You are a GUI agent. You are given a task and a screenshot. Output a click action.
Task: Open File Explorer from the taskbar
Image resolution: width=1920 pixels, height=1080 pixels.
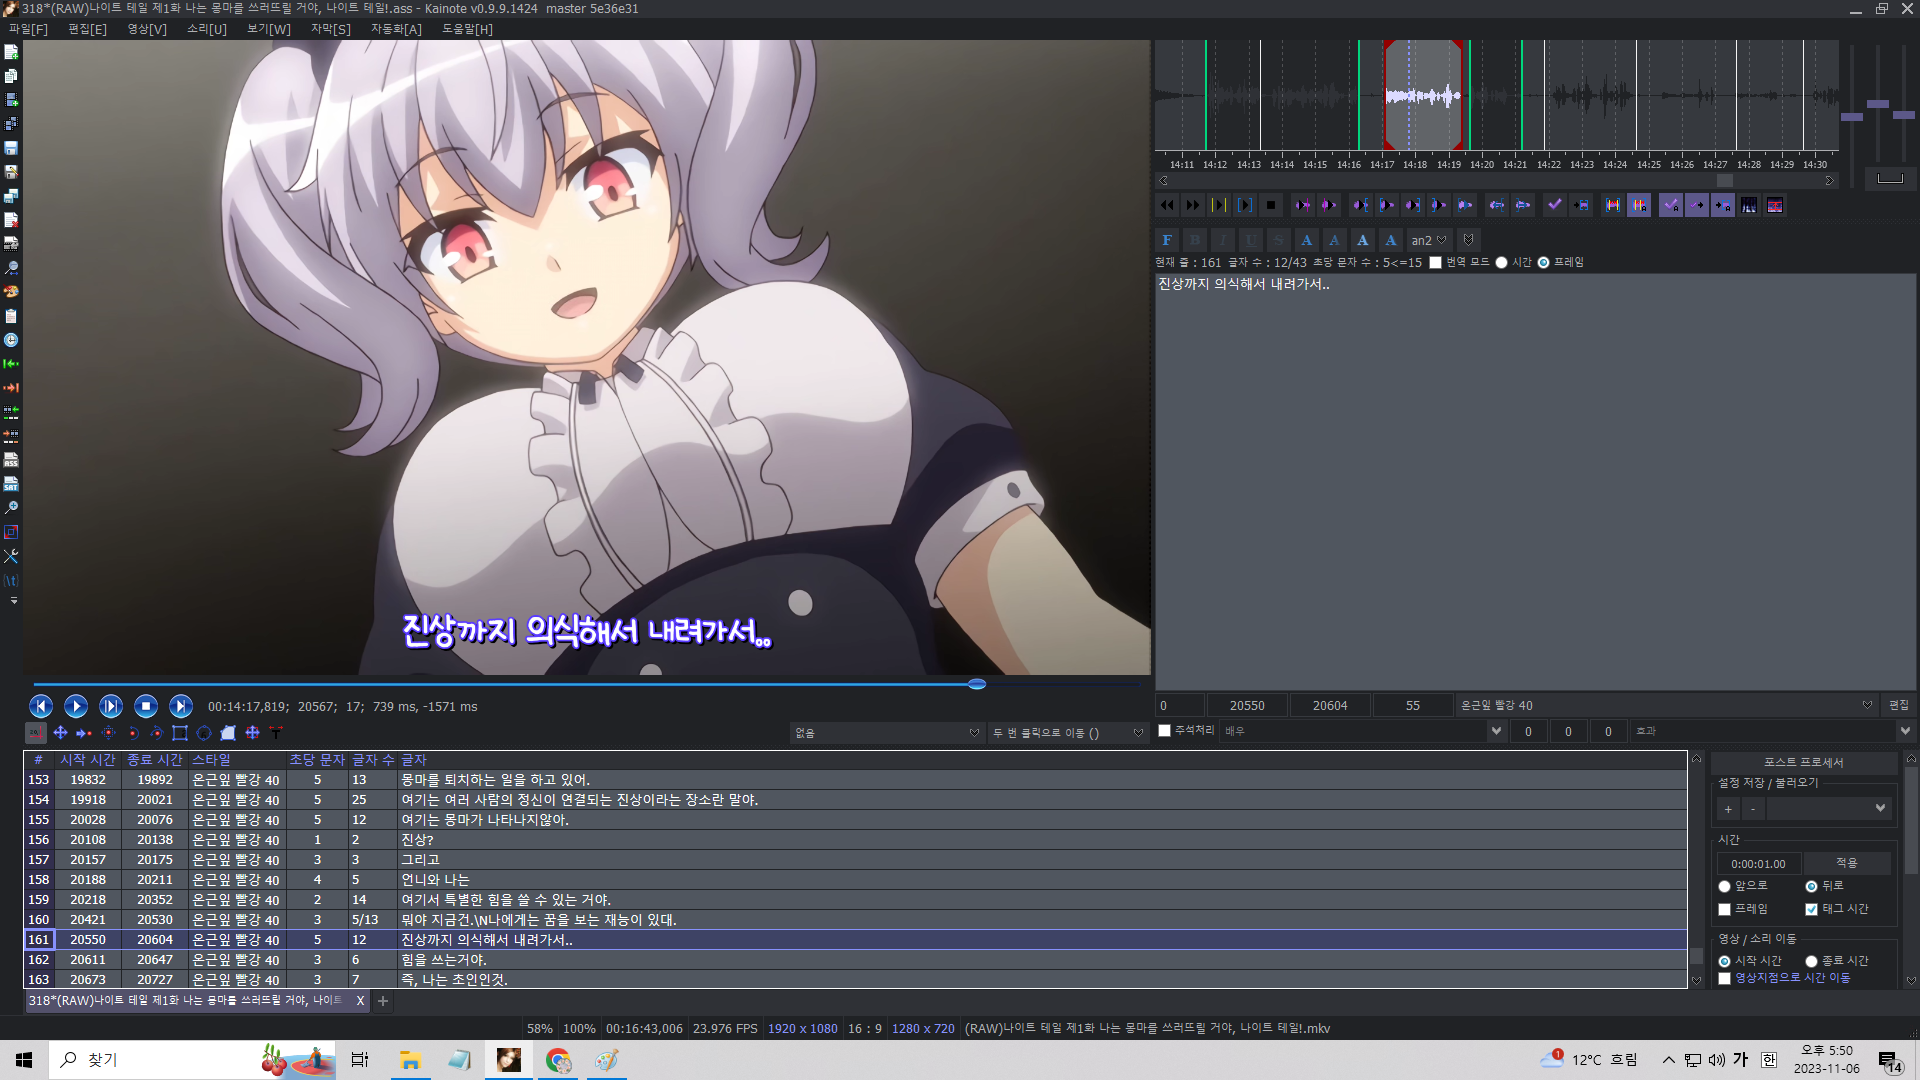point(410,1060)
